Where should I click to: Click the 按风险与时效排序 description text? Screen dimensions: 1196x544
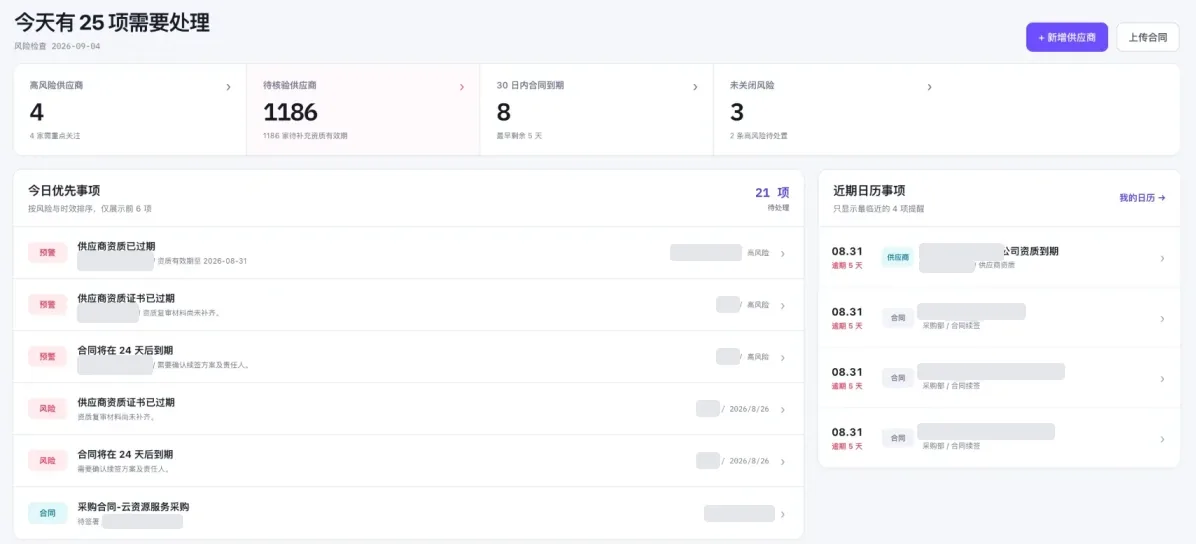91,208
